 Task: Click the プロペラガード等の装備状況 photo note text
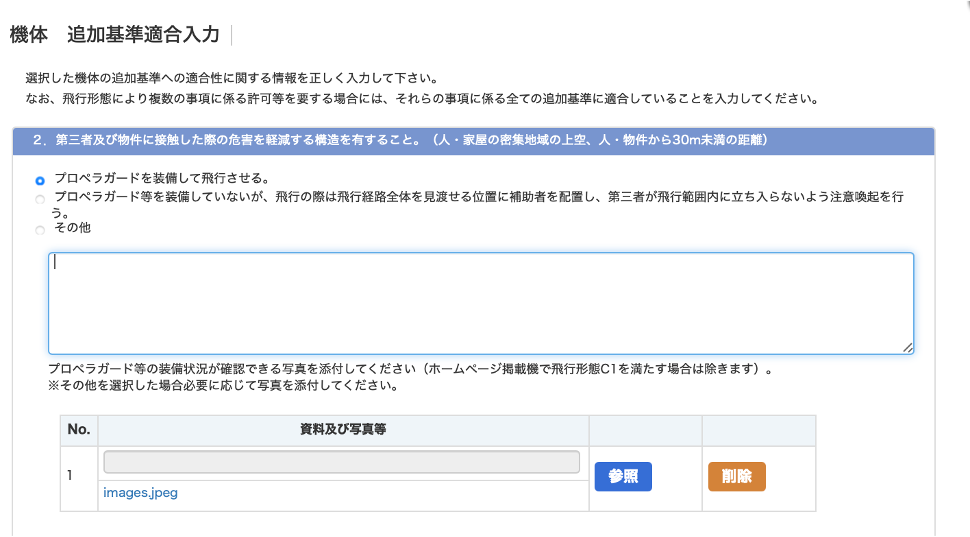tap(410, 369)
